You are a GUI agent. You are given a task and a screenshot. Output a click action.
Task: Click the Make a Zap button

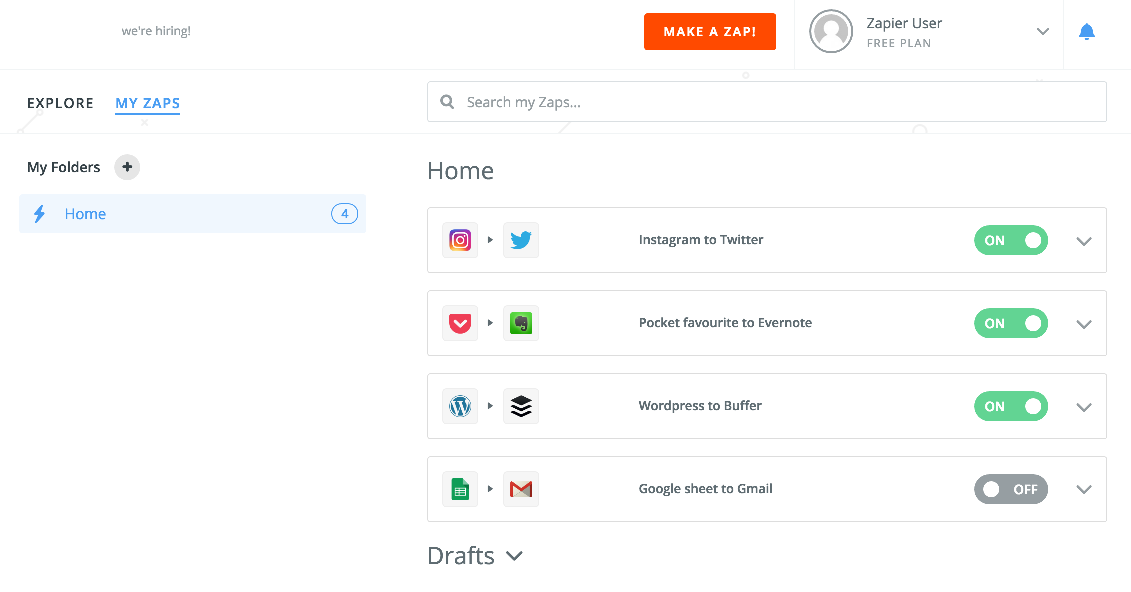point(710,32)
